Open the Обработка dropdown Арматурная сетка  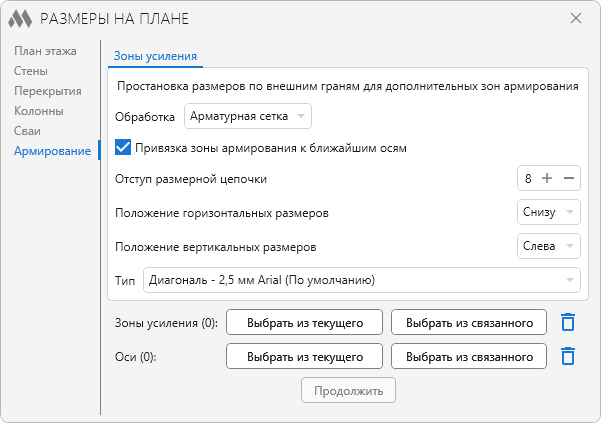[248, 116]
